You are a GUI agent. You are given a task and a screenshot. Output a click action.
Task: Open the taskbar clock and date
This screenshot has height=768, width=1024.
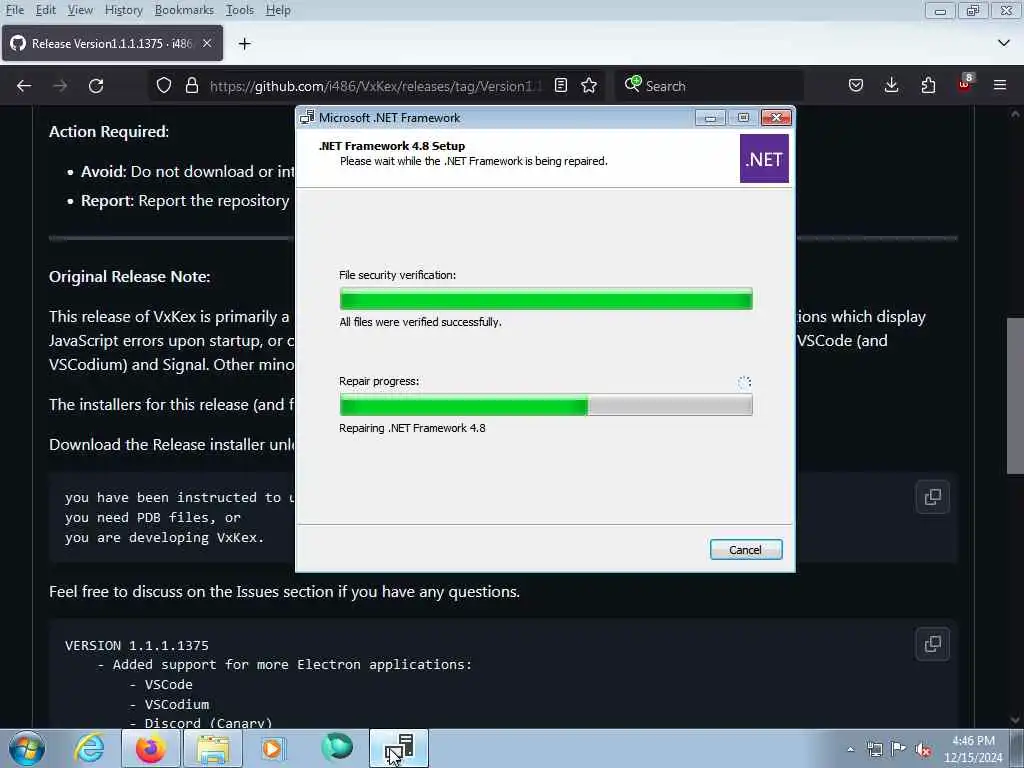click(x=973, y=749)
